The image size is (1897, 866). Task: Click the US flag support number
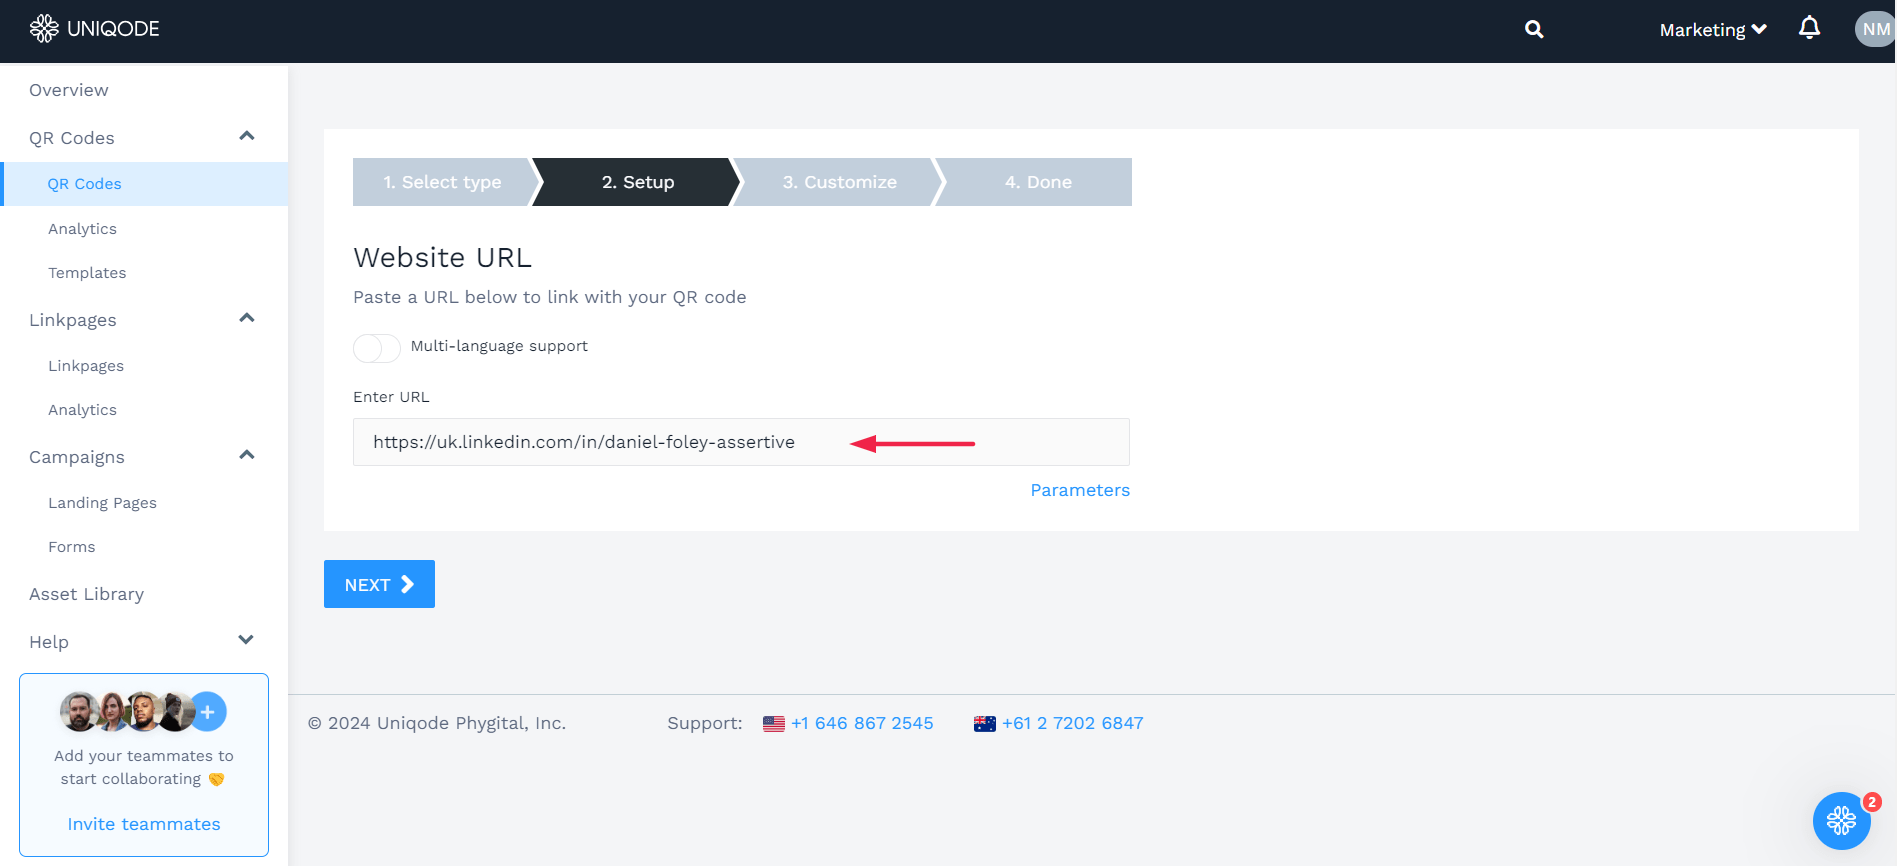click(x=861, y=723)
